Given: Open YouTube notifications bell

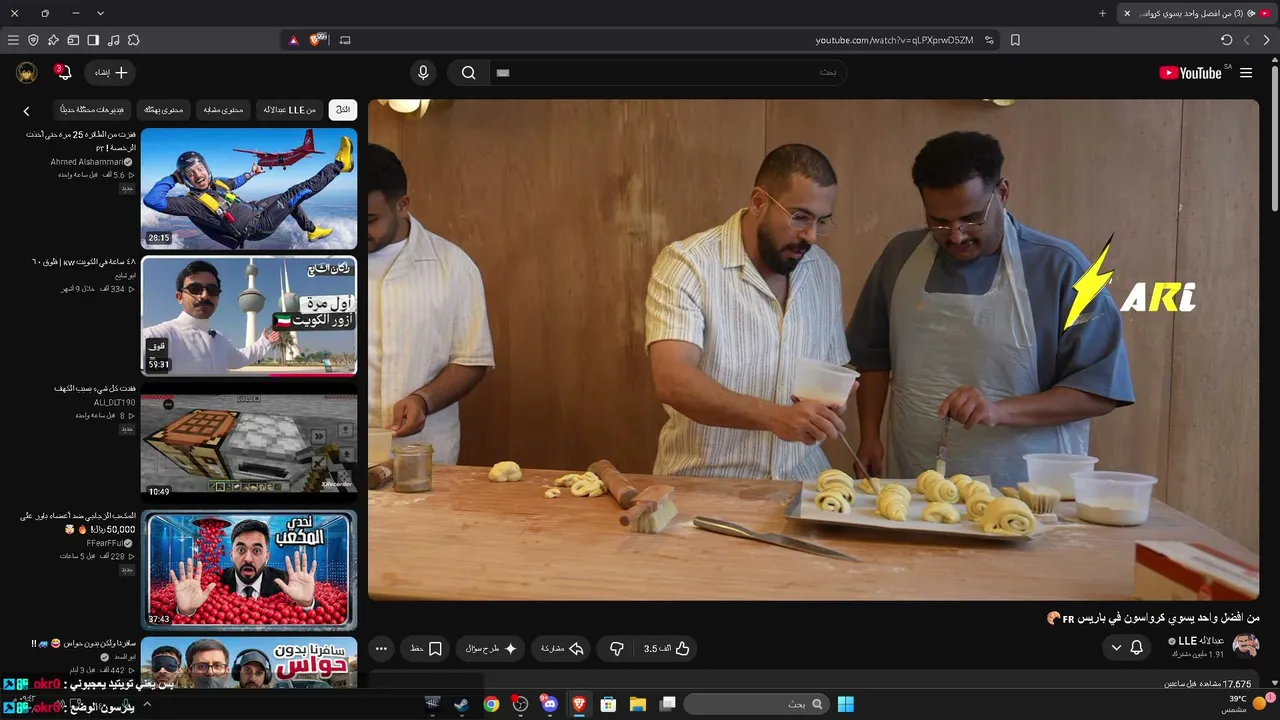Looking at the screenshot, I should pos(63,73).
